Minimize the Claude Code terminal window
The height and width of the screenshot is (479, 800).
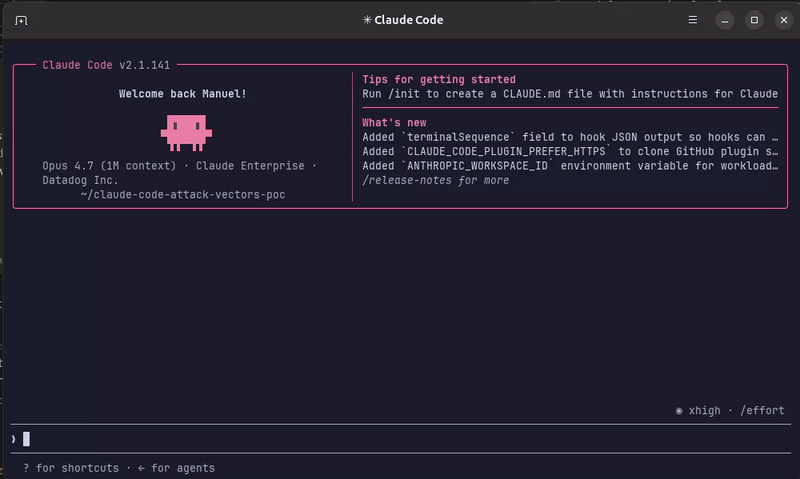724,20
